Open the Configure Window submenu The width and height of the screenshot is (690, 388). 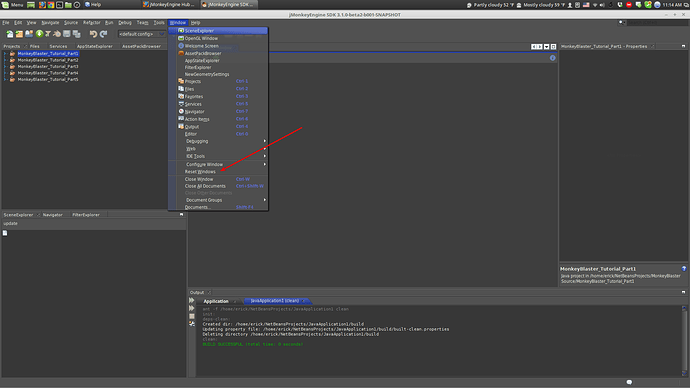click(218, 164)
